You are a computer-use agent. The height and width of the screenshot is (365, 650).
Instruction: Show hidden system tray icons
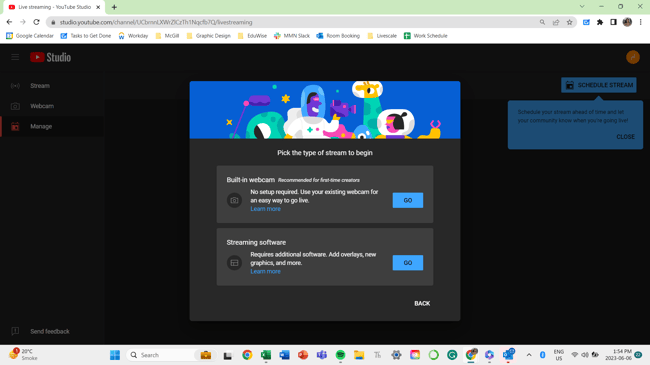[x=529, y=355]
